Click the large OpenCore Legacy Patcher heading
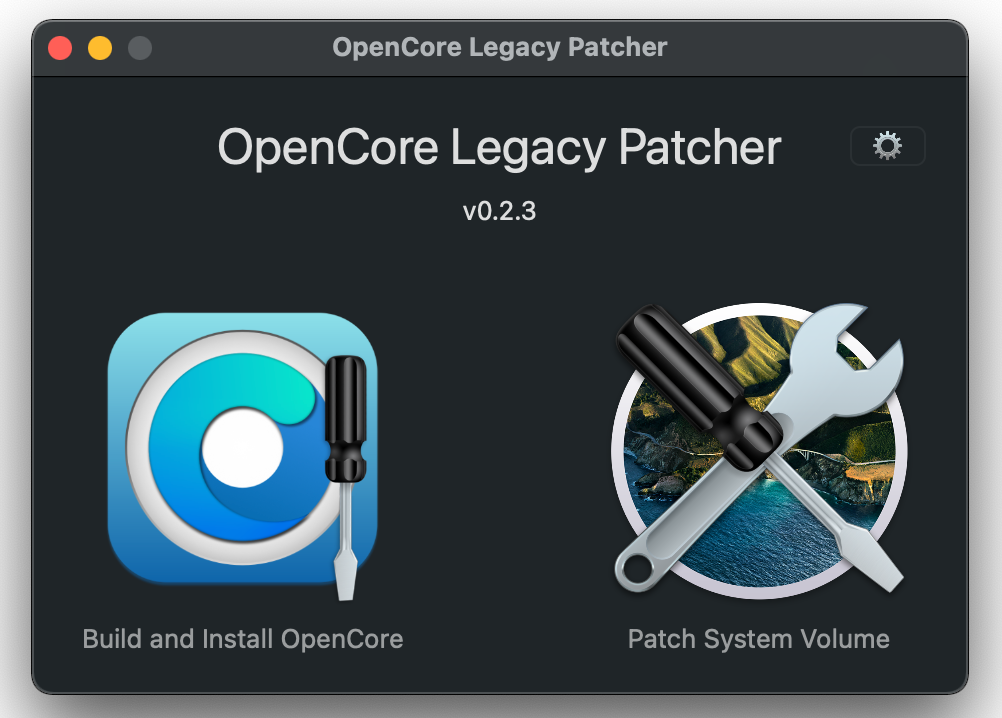 [499, 149]
